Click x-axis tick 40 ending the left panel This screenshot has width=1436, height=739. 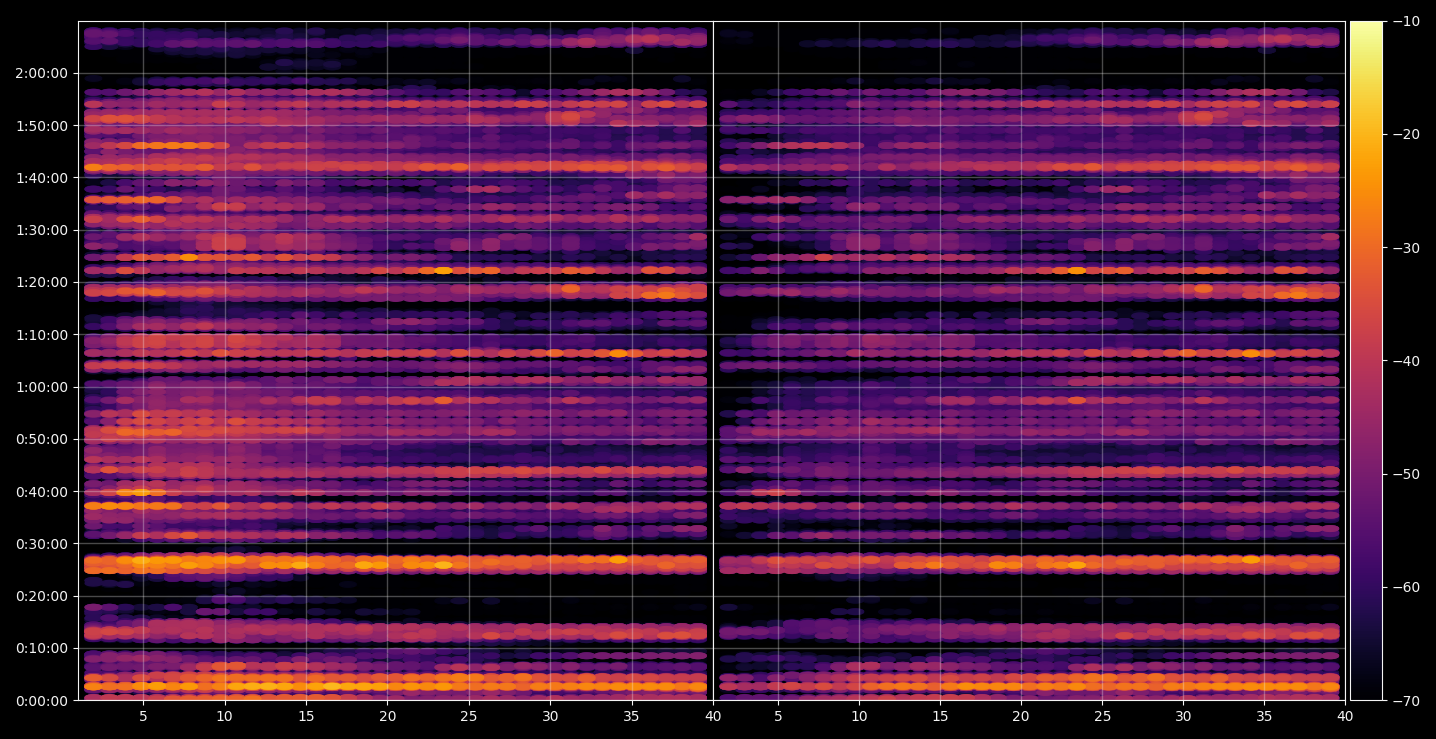coord(713,716)
